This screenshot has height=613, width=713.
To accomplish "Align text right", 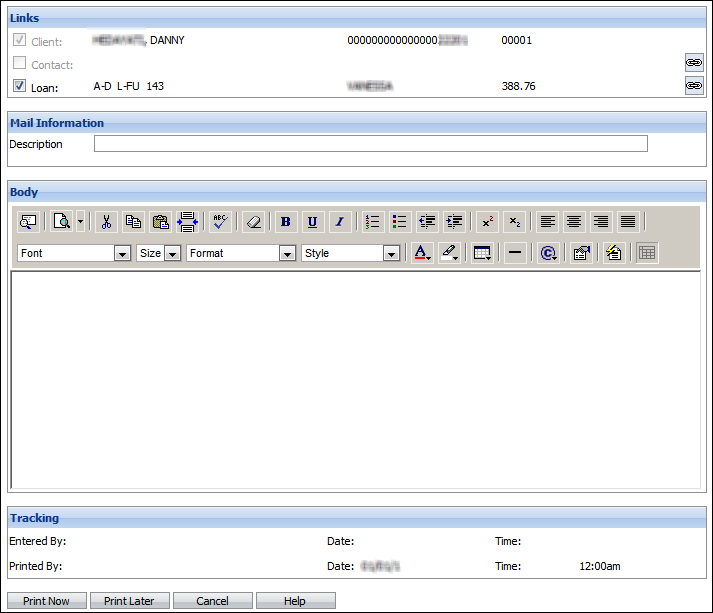I will click(601, 222).
